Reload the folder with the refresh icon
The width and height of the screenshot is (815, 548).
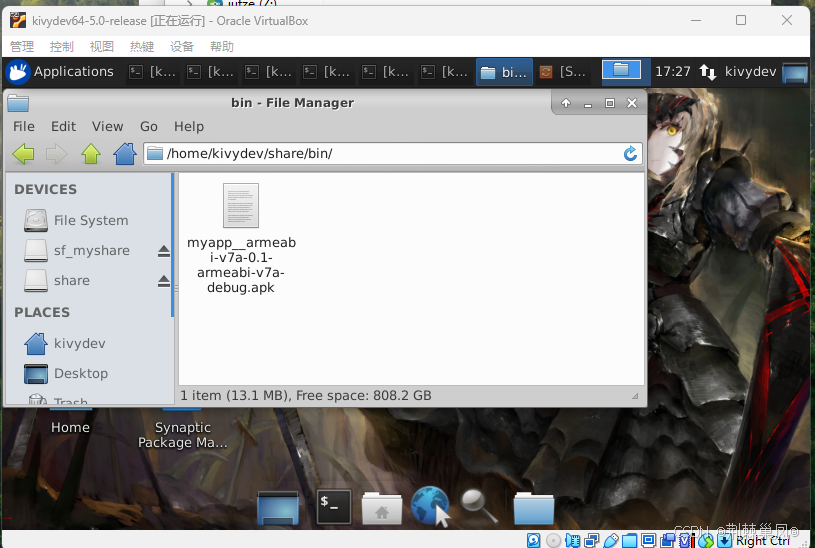tap(630, 154)
